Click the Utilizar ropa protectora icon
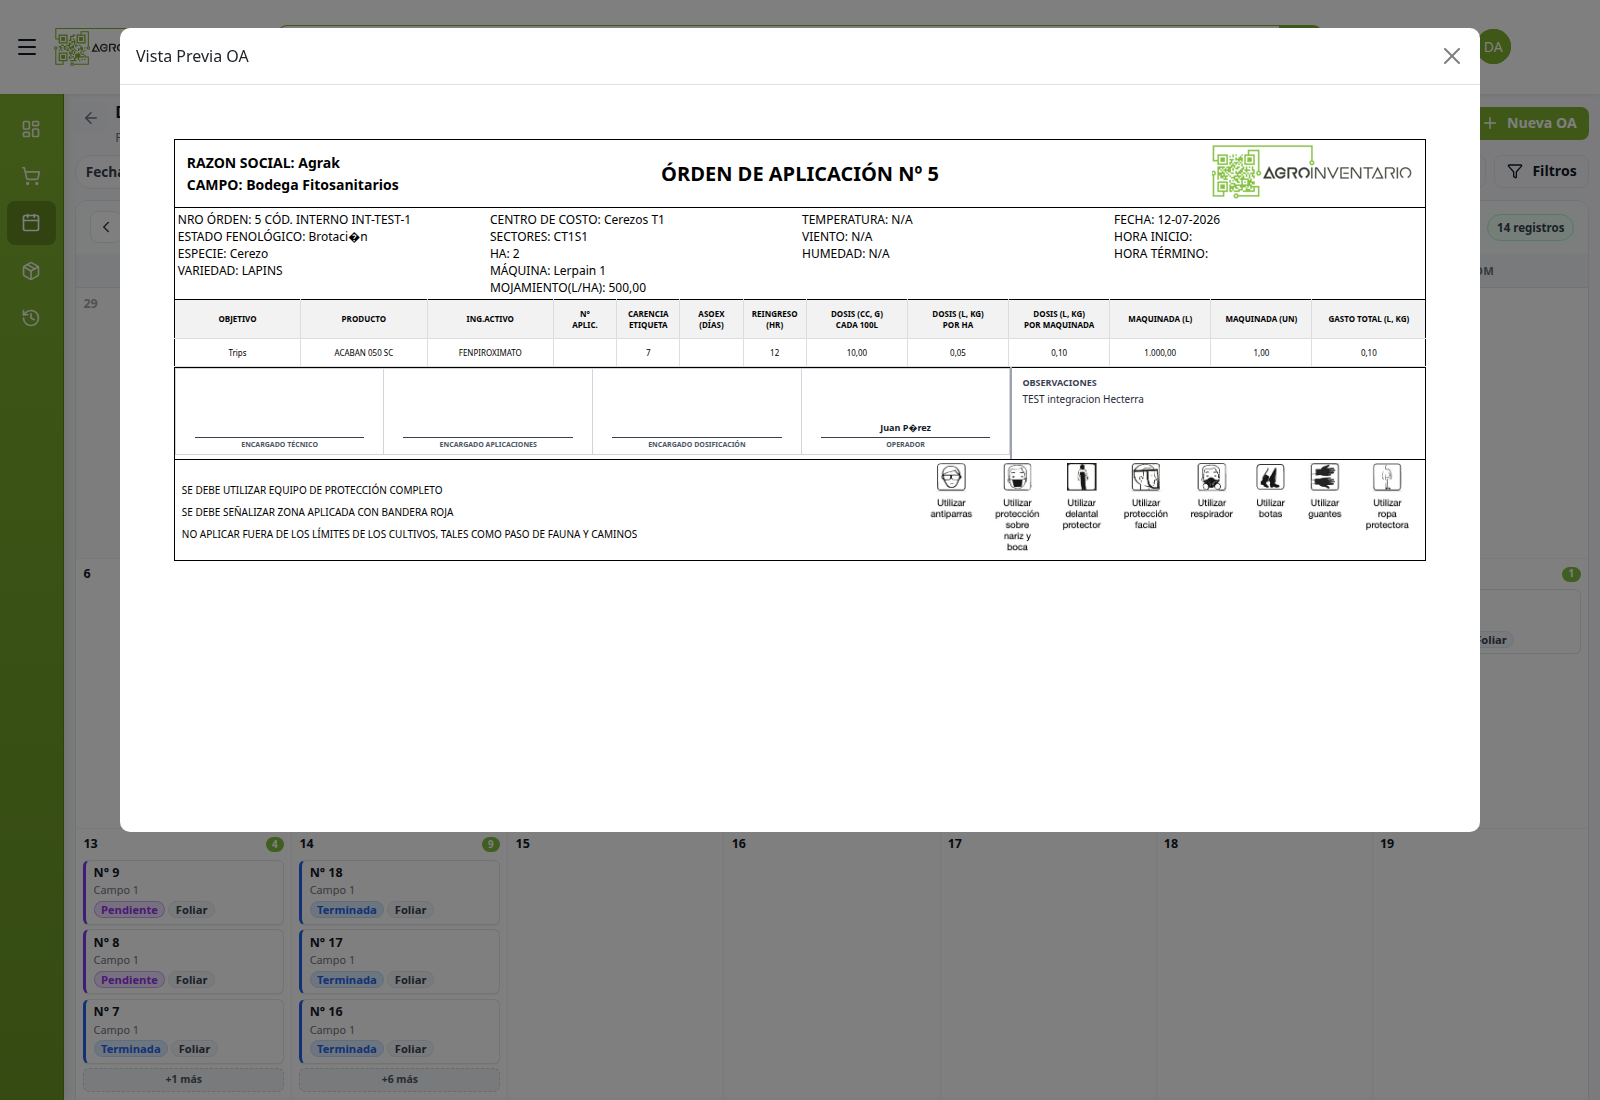 pyautogui.click(x=1387, y=477)
